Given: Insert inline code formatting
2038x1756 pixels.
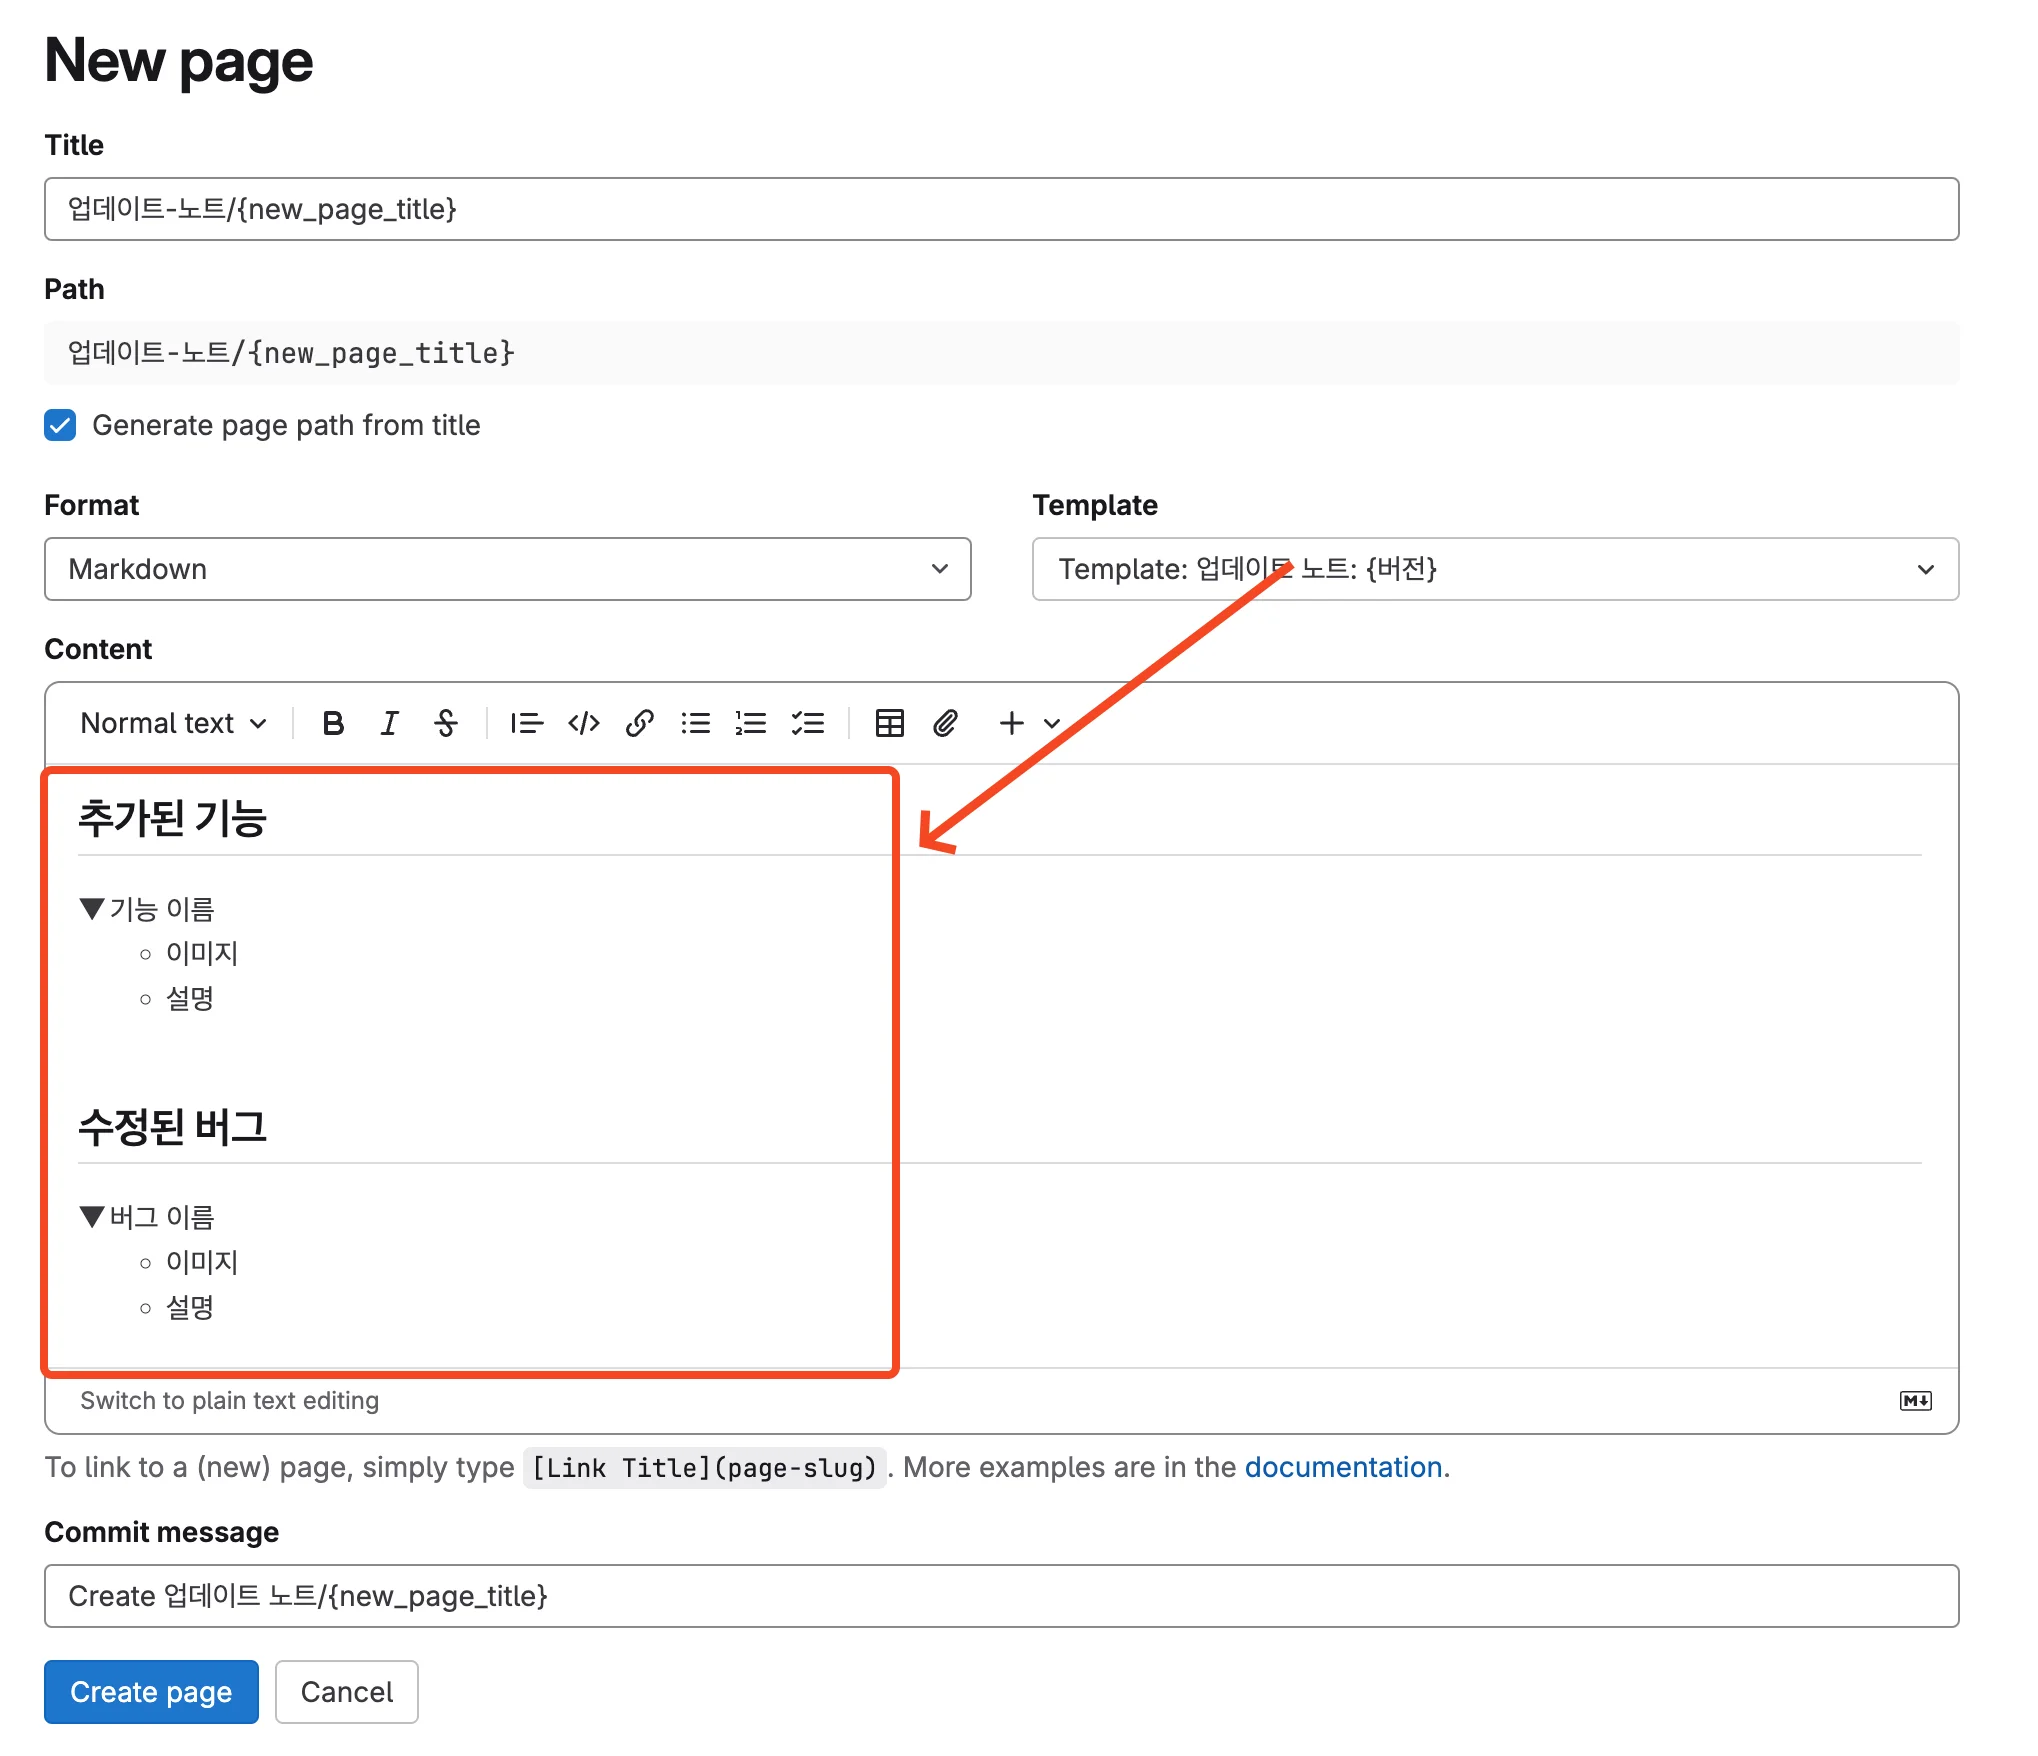Looking at the screenshot, I should coord(583,723).
